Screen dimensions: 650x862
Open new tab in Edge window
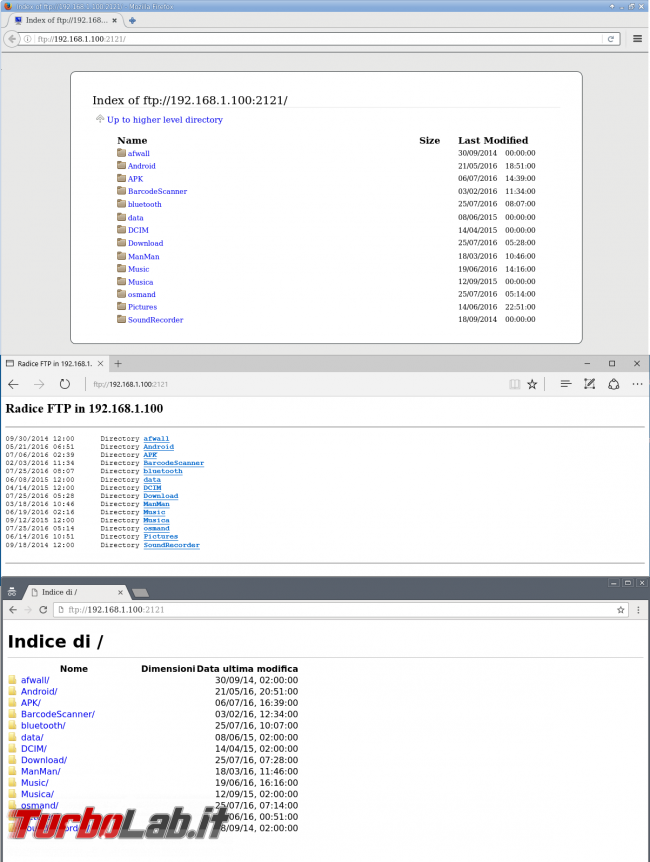[118, 363]
